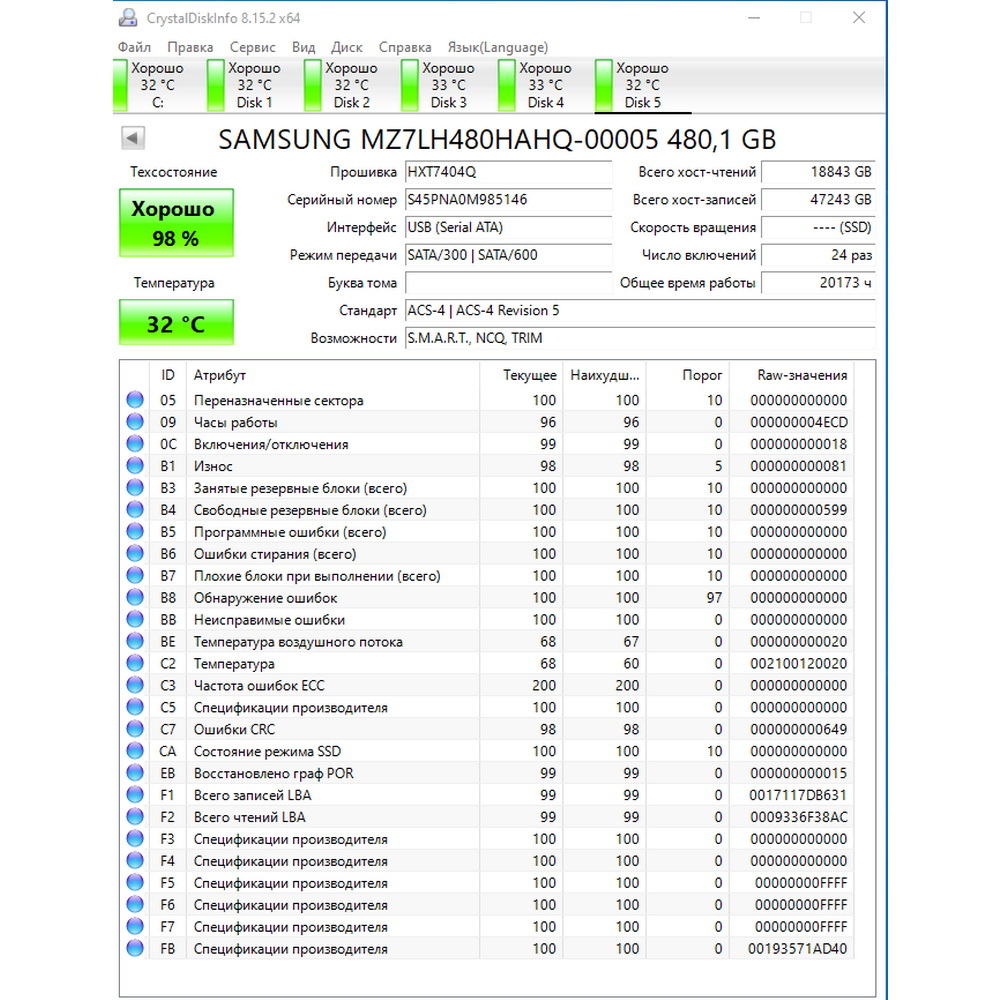Open the Язык(Language) menu

[x=497, y=47]
